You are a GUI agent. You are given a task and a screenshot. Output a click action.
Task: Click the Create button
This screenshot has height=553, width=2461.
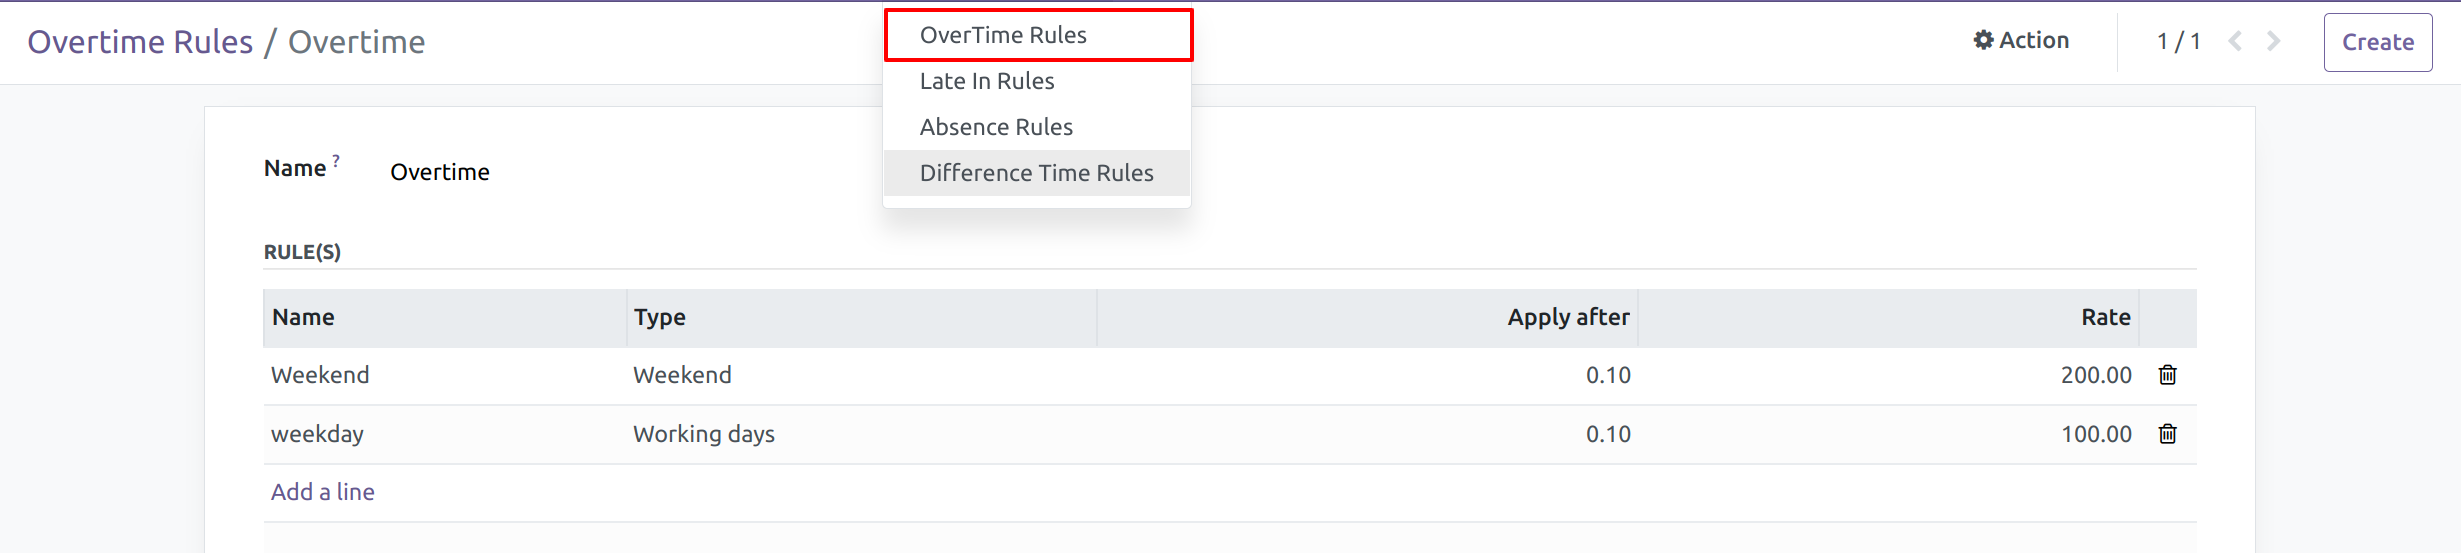(2377, 42)
